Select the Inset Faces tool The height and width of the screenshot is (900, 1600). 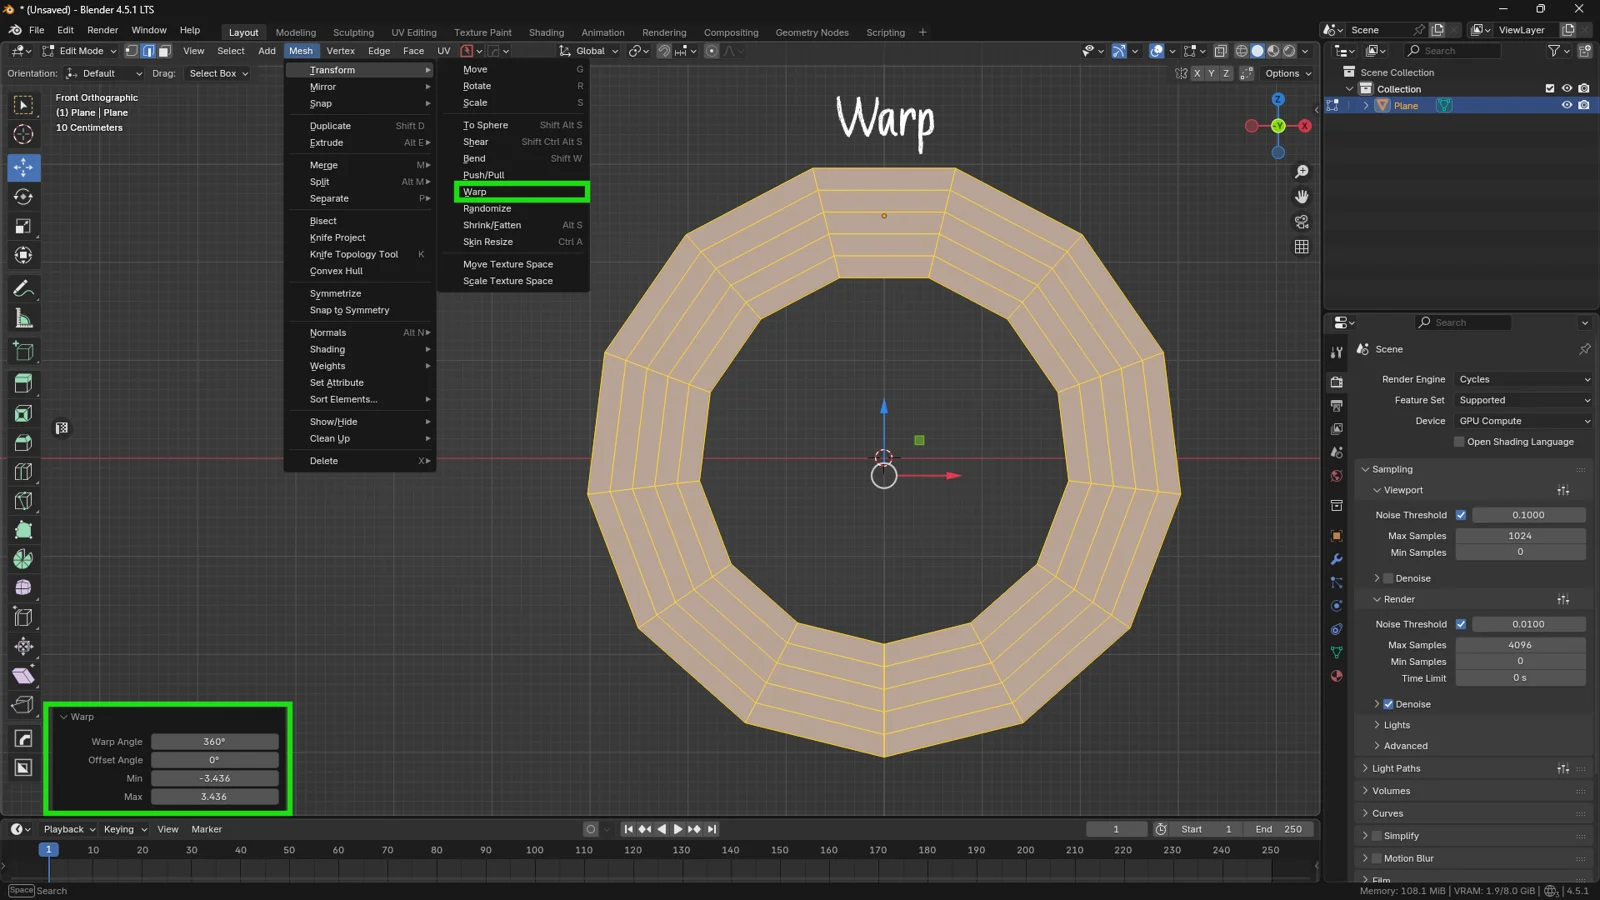pyautogui.click(x=23, y=413)
